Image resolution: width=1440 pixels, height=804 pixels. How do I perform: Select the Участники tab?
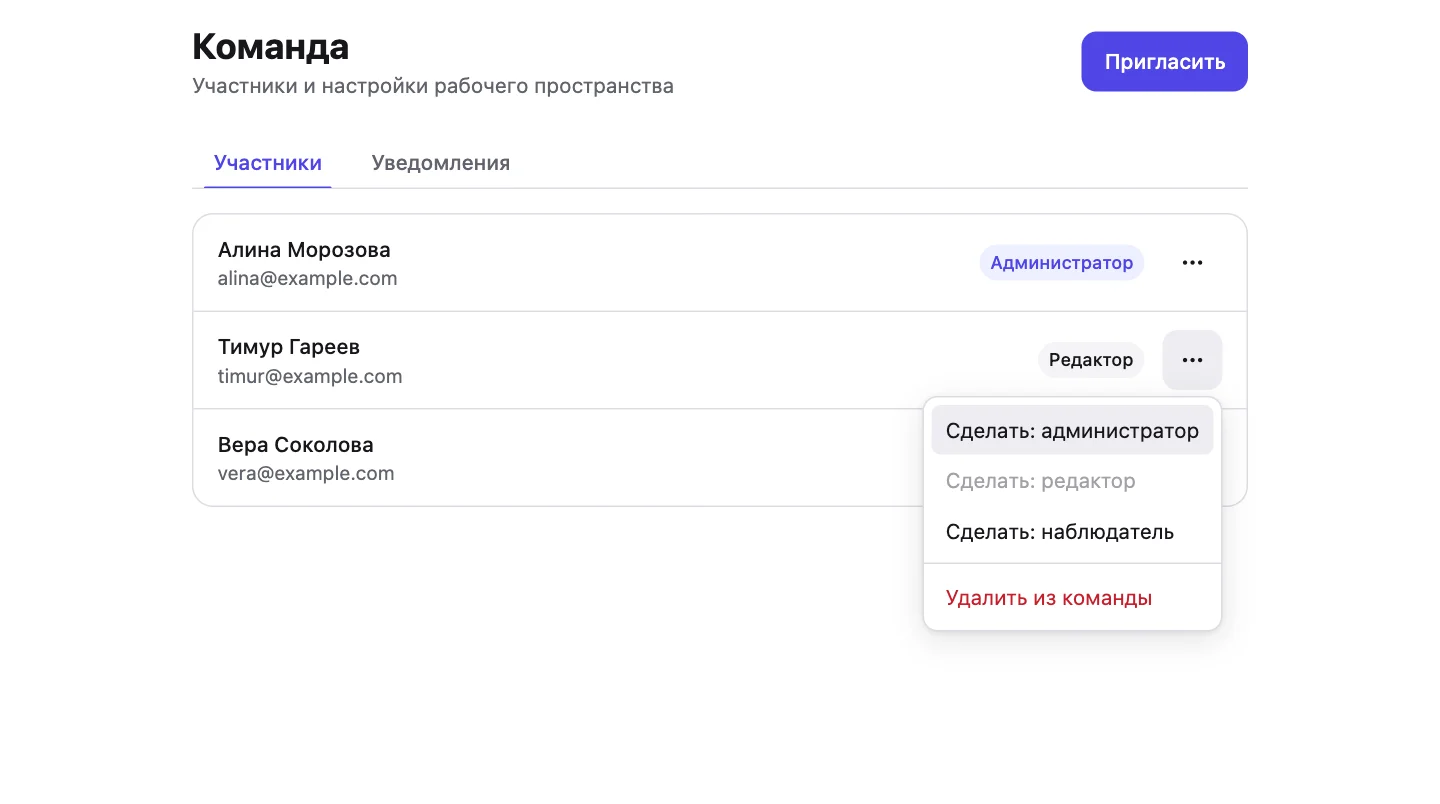tap(268, 163)
